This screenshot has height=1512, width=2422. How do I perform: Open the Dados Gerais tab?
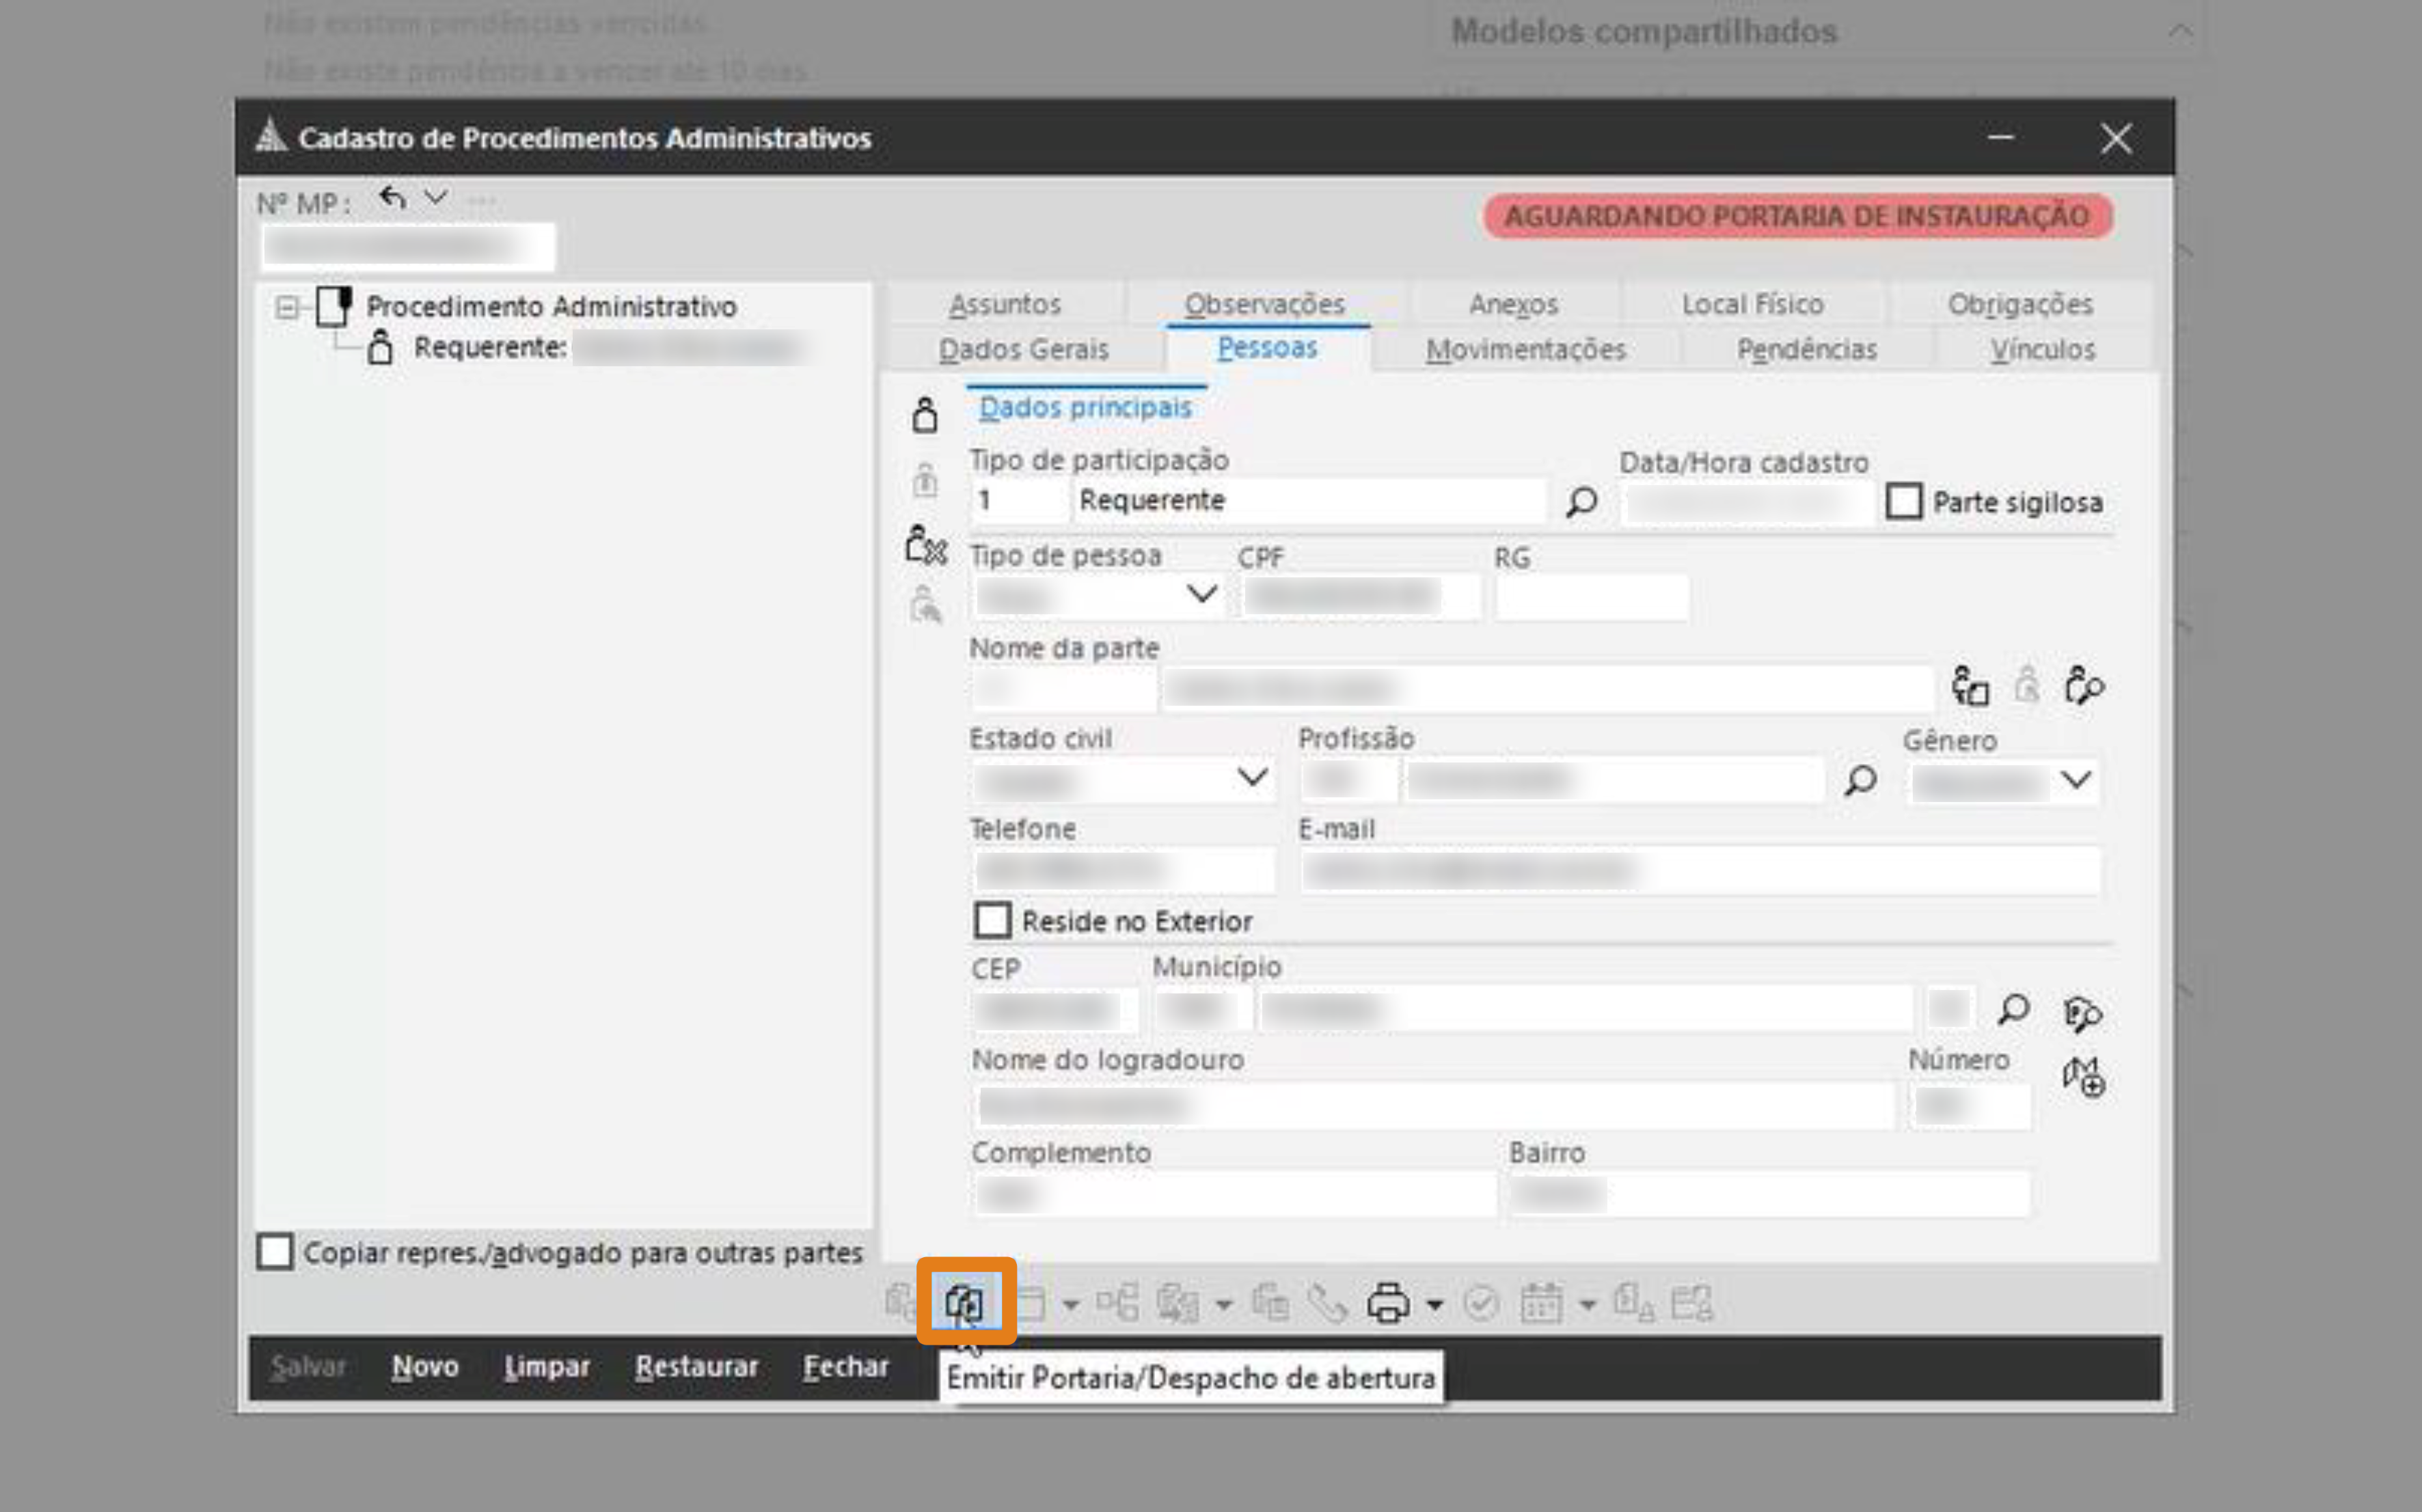tap(1023, 350)
